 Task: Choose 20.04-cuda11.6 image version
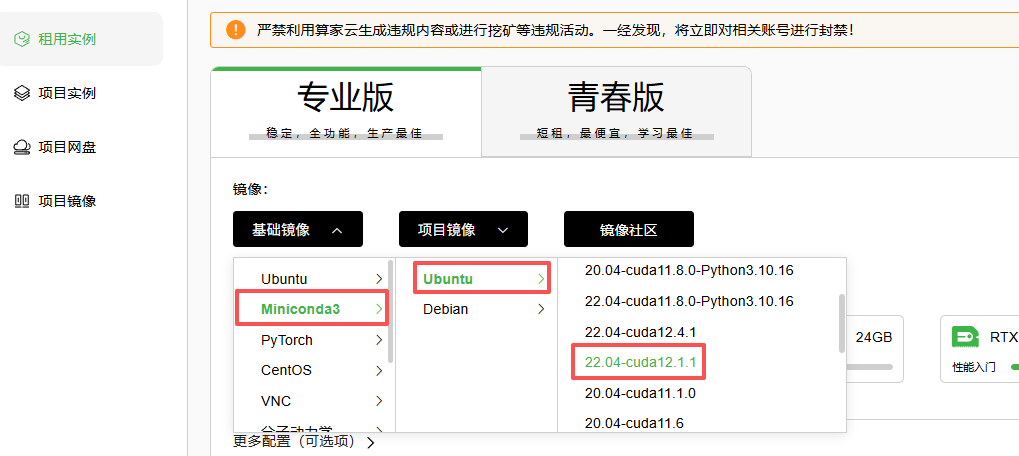(x=634, y=424)
